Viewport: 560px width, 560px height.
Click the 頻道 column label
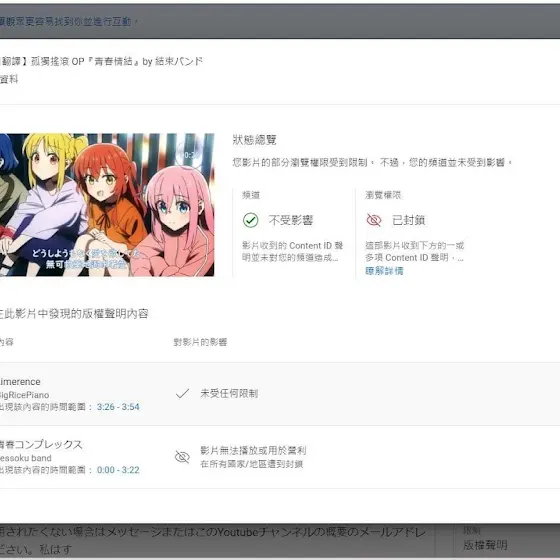[251, 195]
